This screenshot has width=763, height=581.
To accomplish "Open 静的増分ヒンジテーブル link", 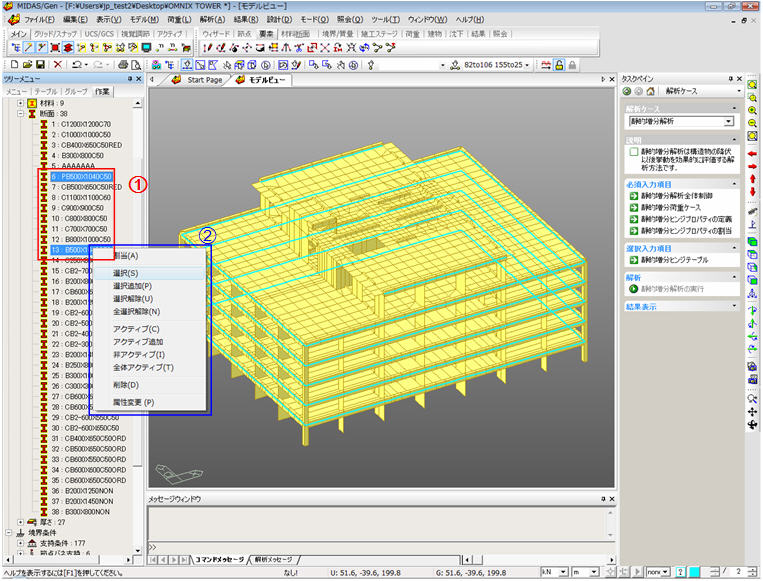I will [674, 260].
